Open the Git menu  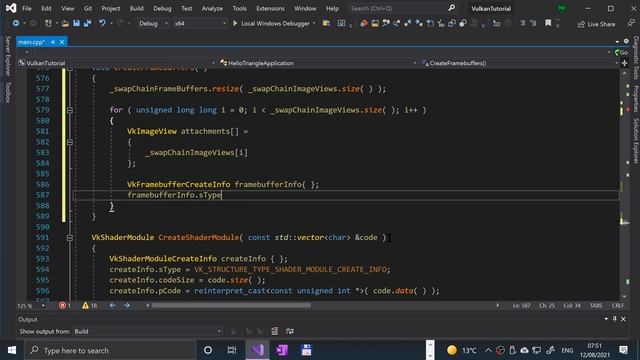(x=88, y=9)
